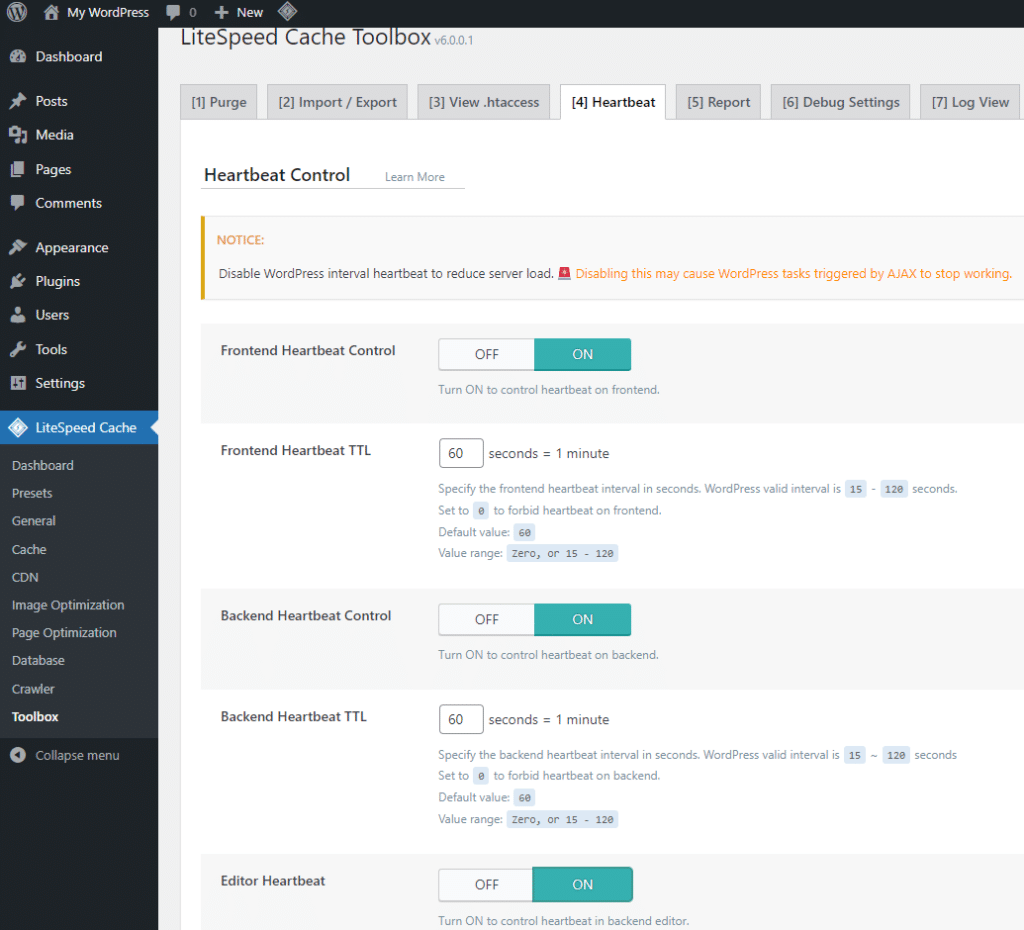
Task: Turn Backend Heartbeat Control OFF
Action: (x=487, y=619)
